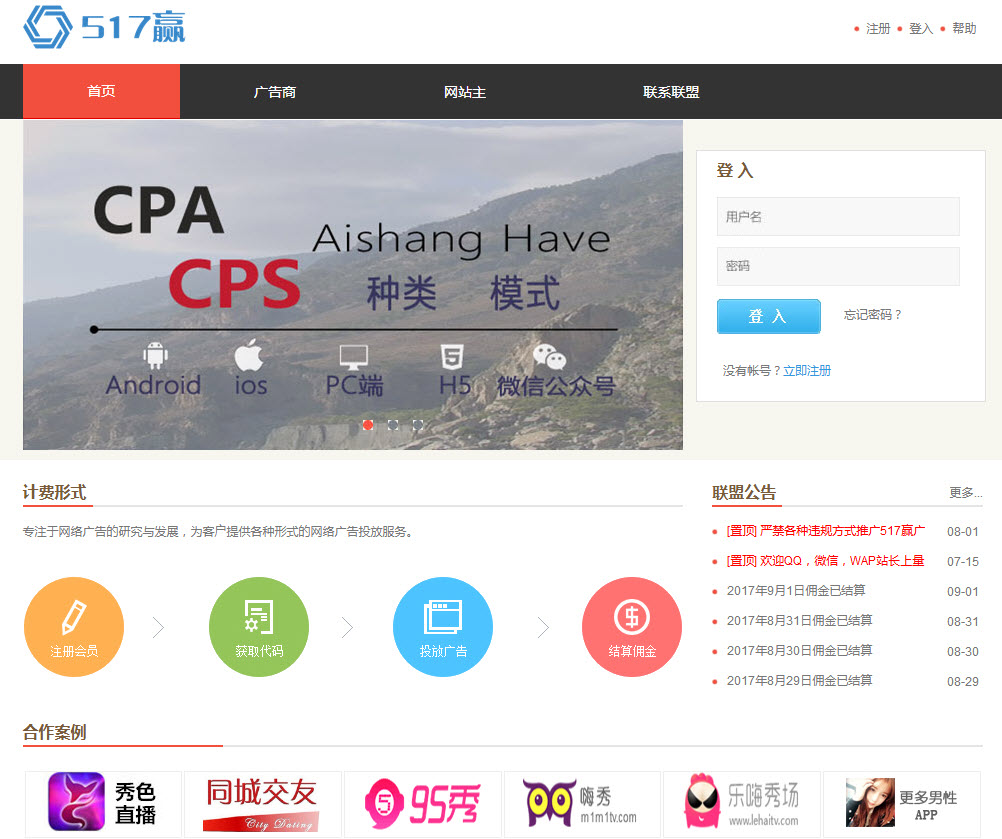Click the blue 投放广告 circle icon
This screenshot has height=839, width=1002.
click(x=443, y=627)
